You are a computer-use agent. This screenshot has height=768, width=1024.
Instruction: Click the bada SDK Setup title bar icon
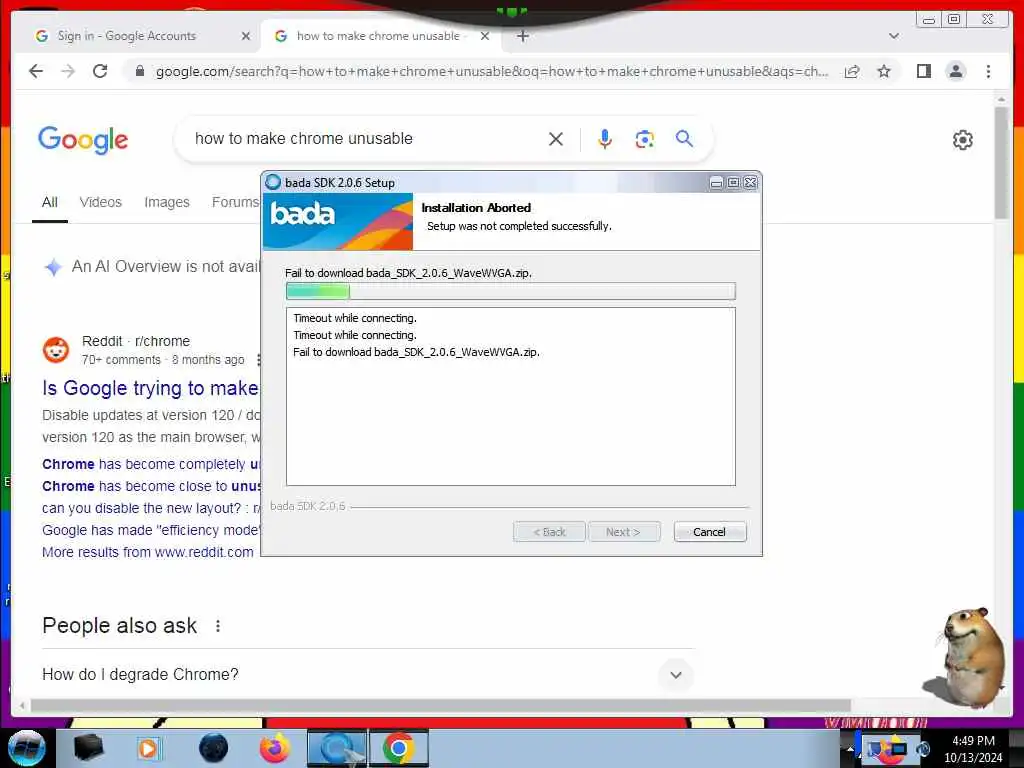point(273,182)
